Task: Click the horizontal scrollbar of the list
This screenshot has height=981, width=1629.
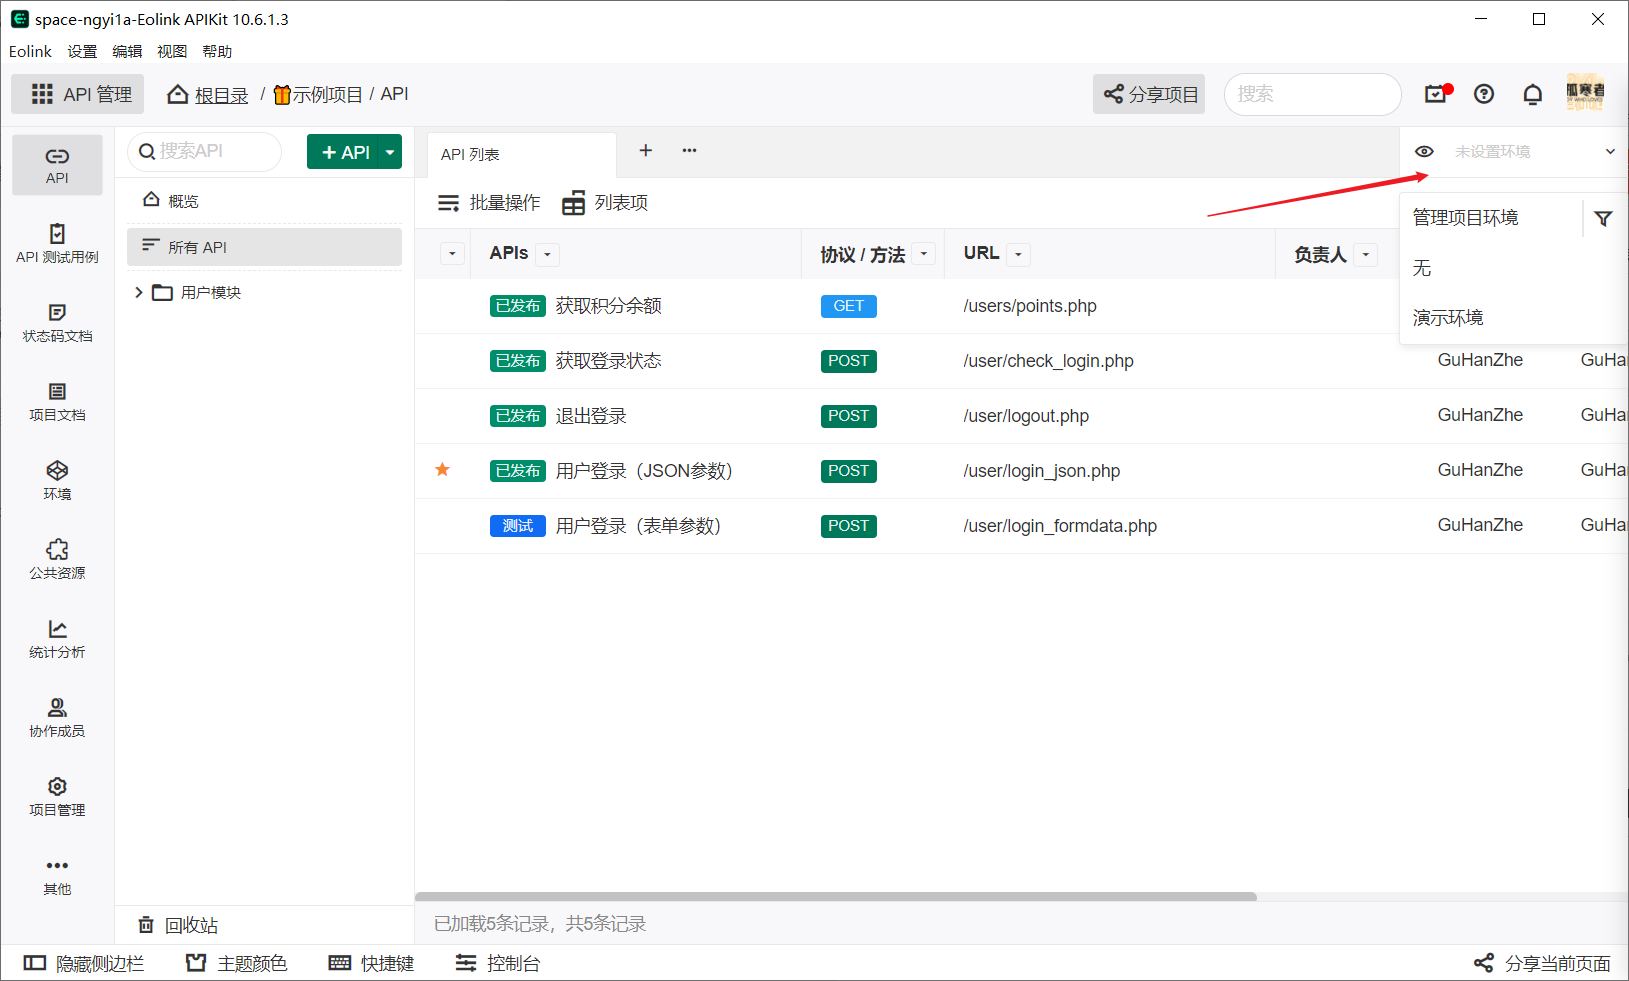Action: [x=836, y=897]
